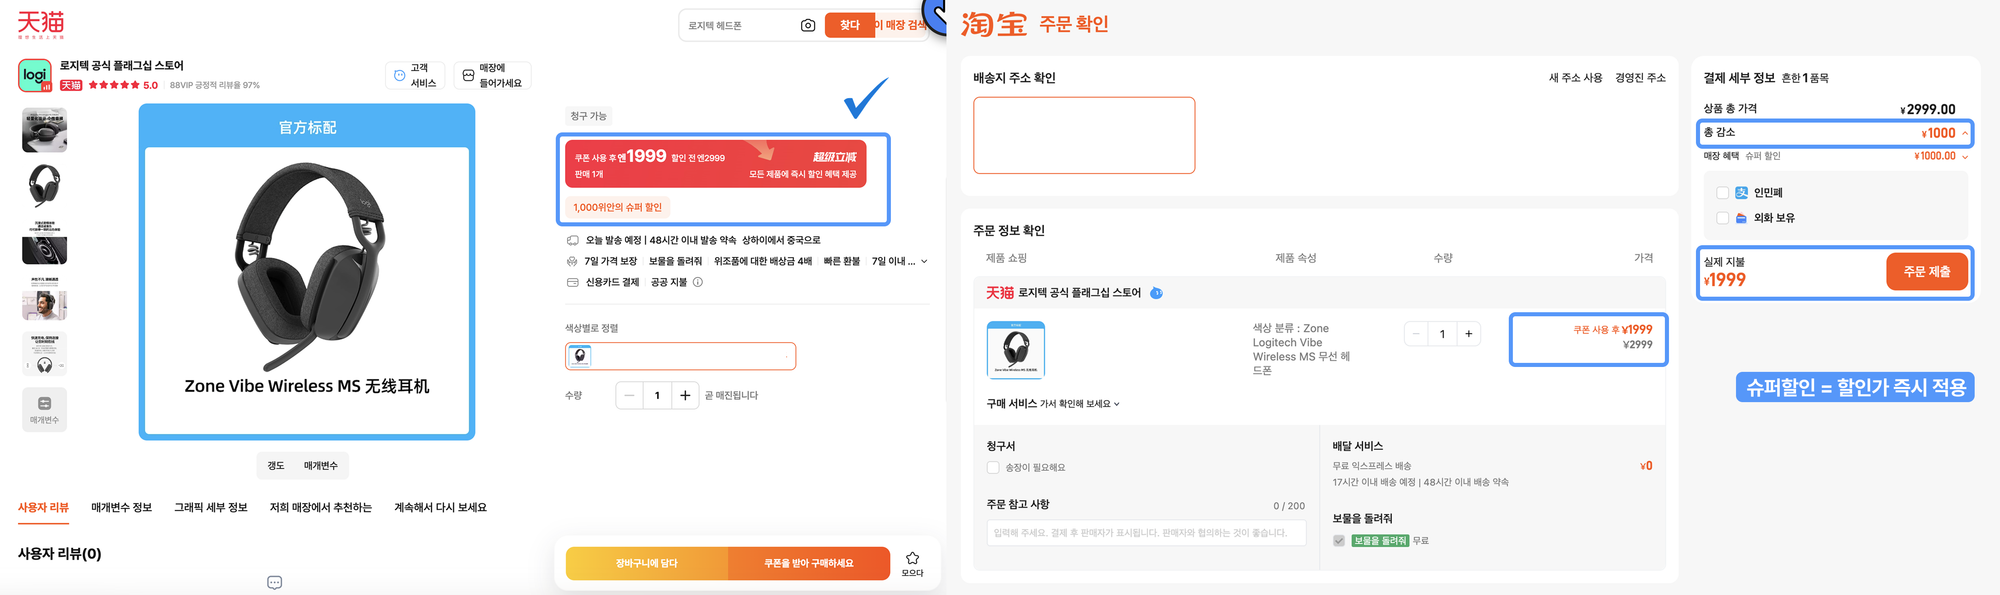Screen dimensions: 2000x595
Task: Click the 고객 서비스 customer service icon
Action: pos(399,75)
